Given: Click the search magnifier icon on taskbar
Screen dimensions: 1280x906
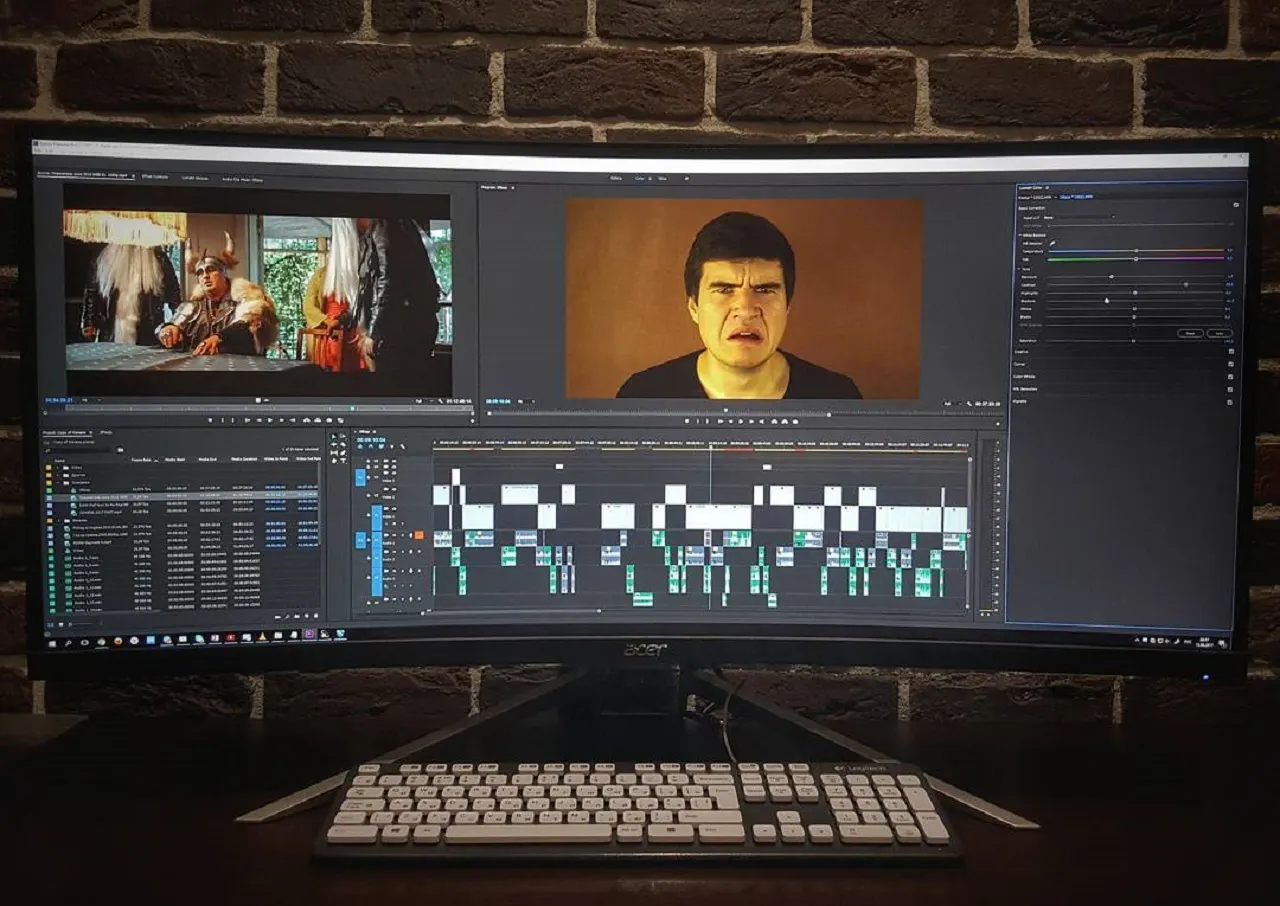Looking at the screenshot, I should point(70,641).
